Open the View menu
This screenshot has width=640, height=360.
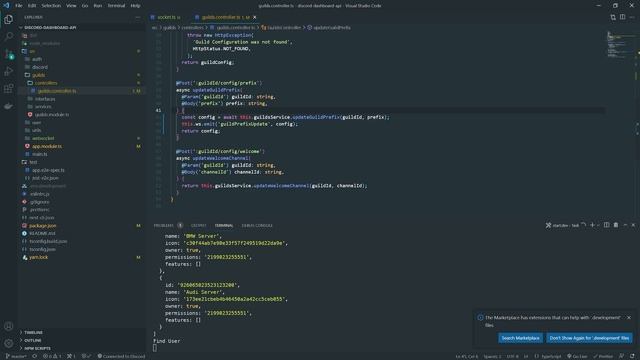pos(71,6)
